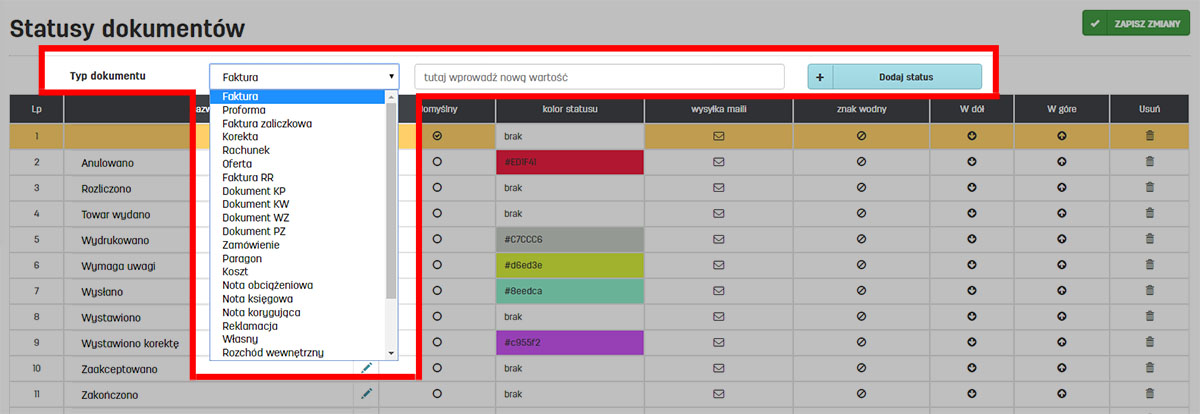Set Anulowano as default status
The image size is (1200, 414).
pyautogui.click(x=437, y=161)
